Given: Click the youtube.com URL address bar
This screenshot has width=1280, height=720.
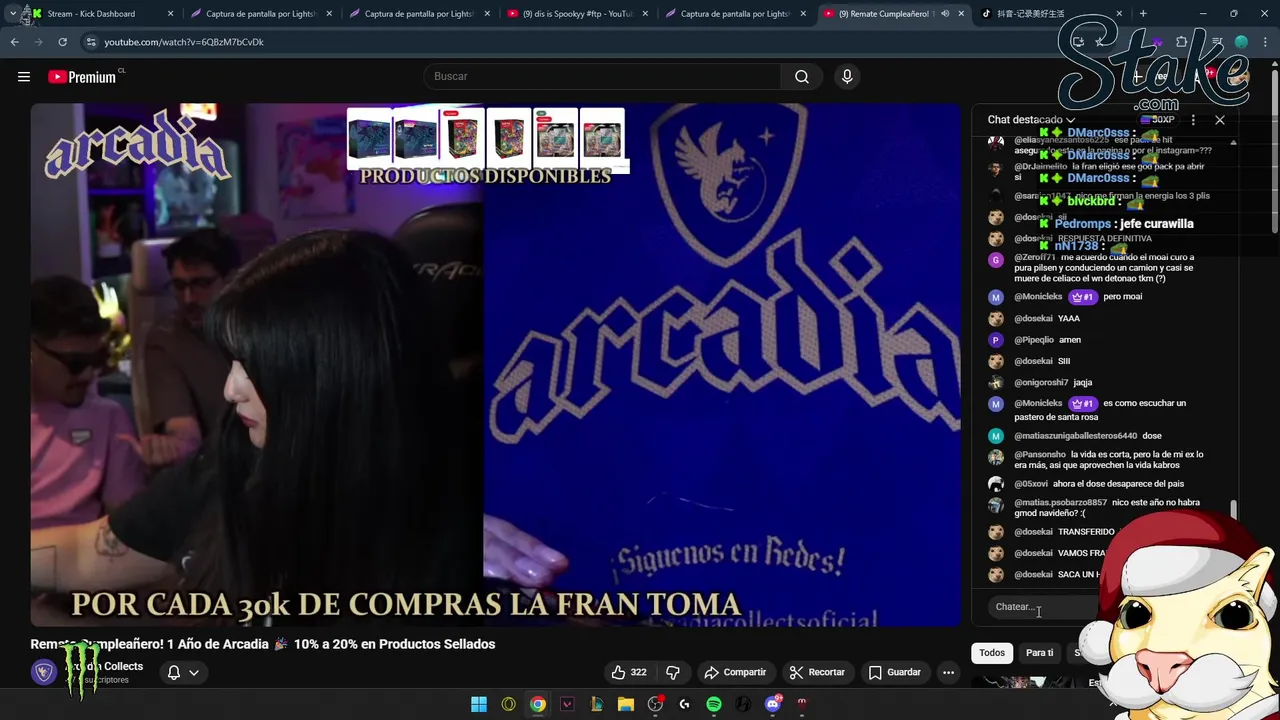Looking at the screenshot, I should (184, 42).
